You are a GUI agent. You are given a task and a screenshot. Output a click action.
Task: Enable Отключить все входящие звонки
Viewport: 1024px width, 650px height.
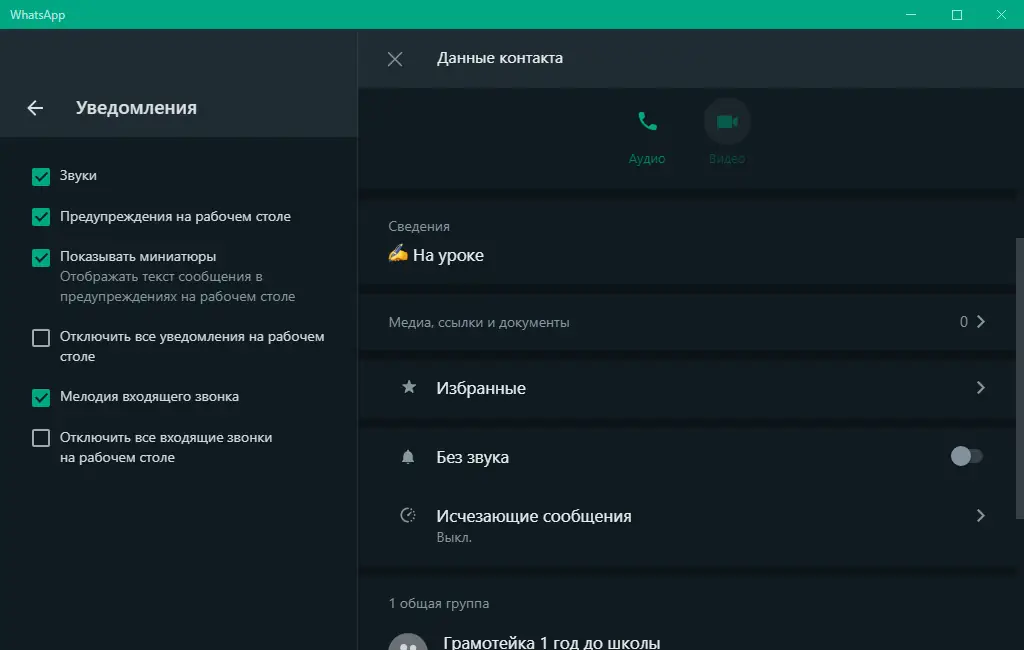click(x=41, y=437)
